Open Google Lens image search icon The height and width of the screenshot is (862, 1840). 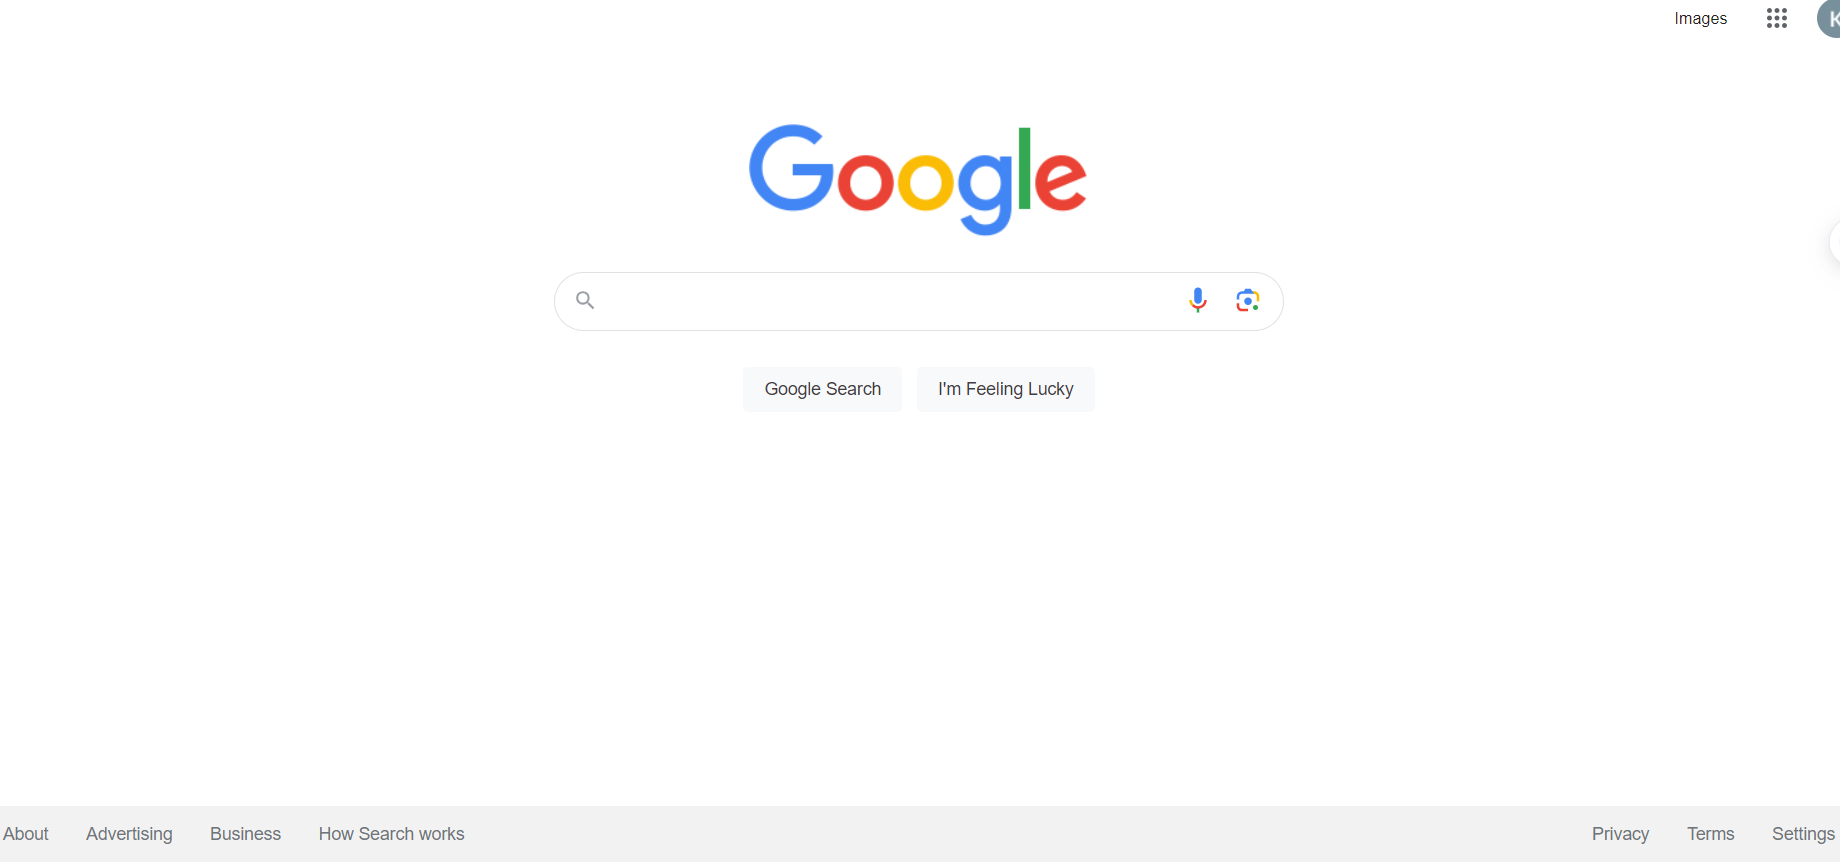click(1247, 300)
